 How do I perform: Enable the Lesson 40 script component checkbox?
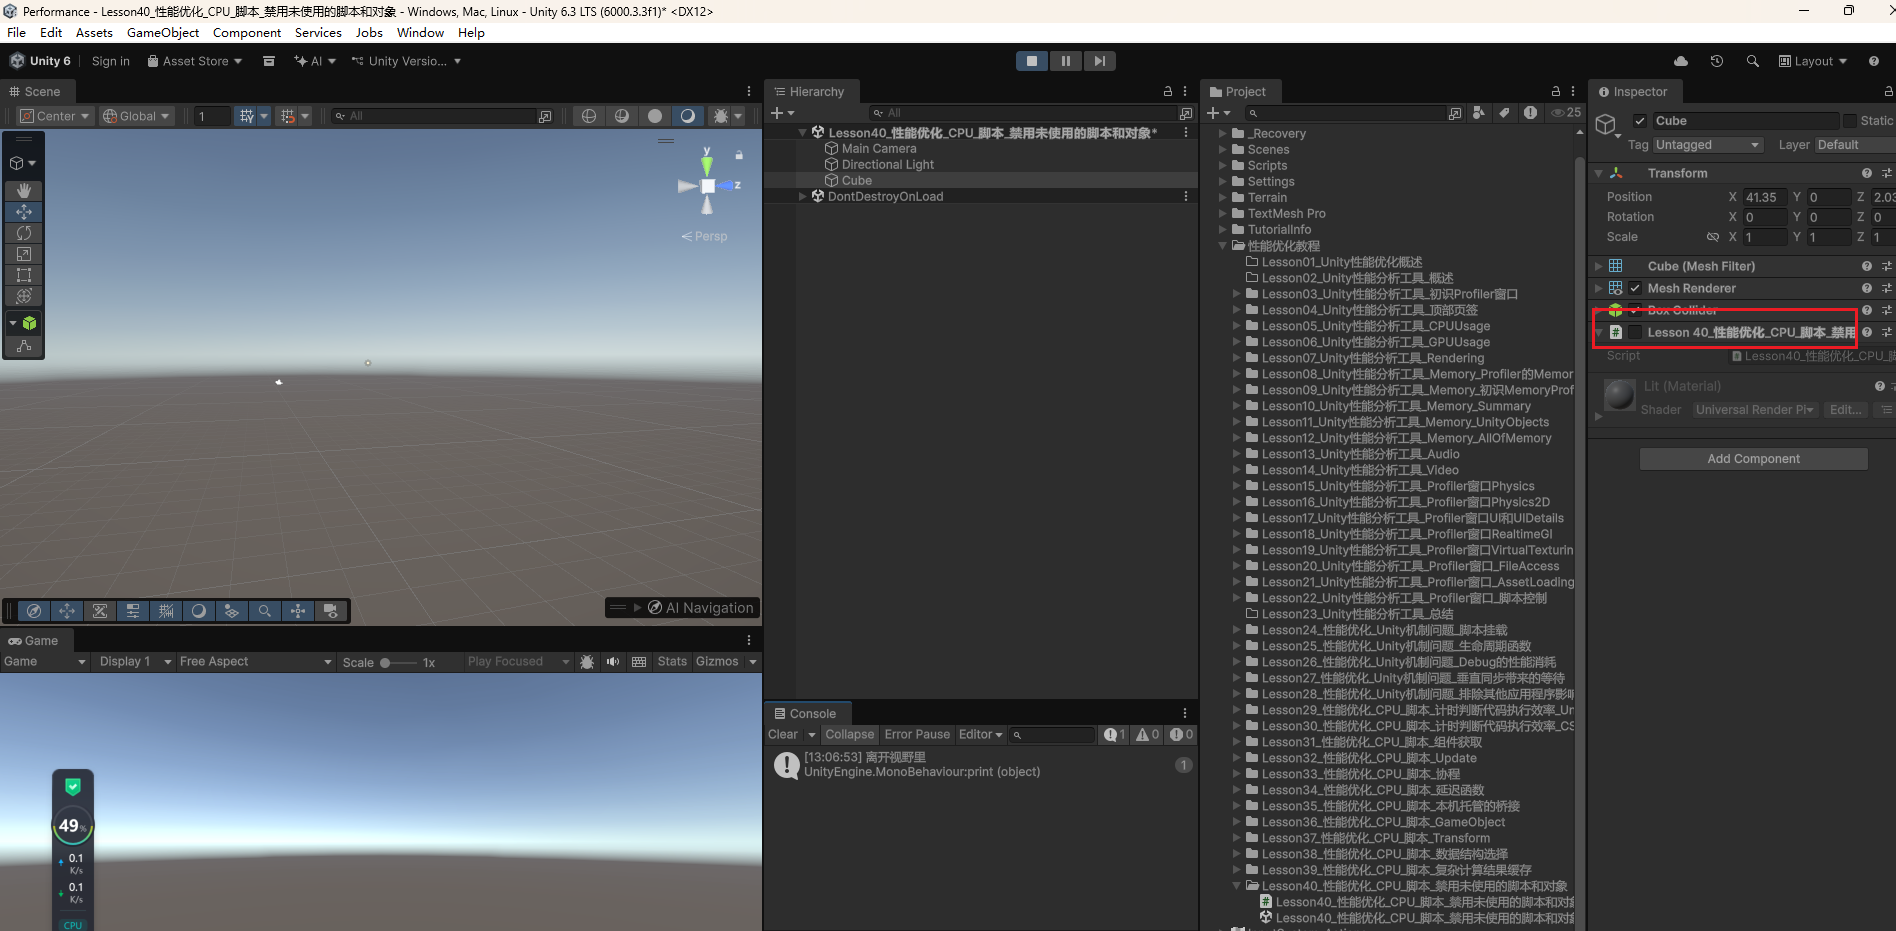click(1635, 332)
